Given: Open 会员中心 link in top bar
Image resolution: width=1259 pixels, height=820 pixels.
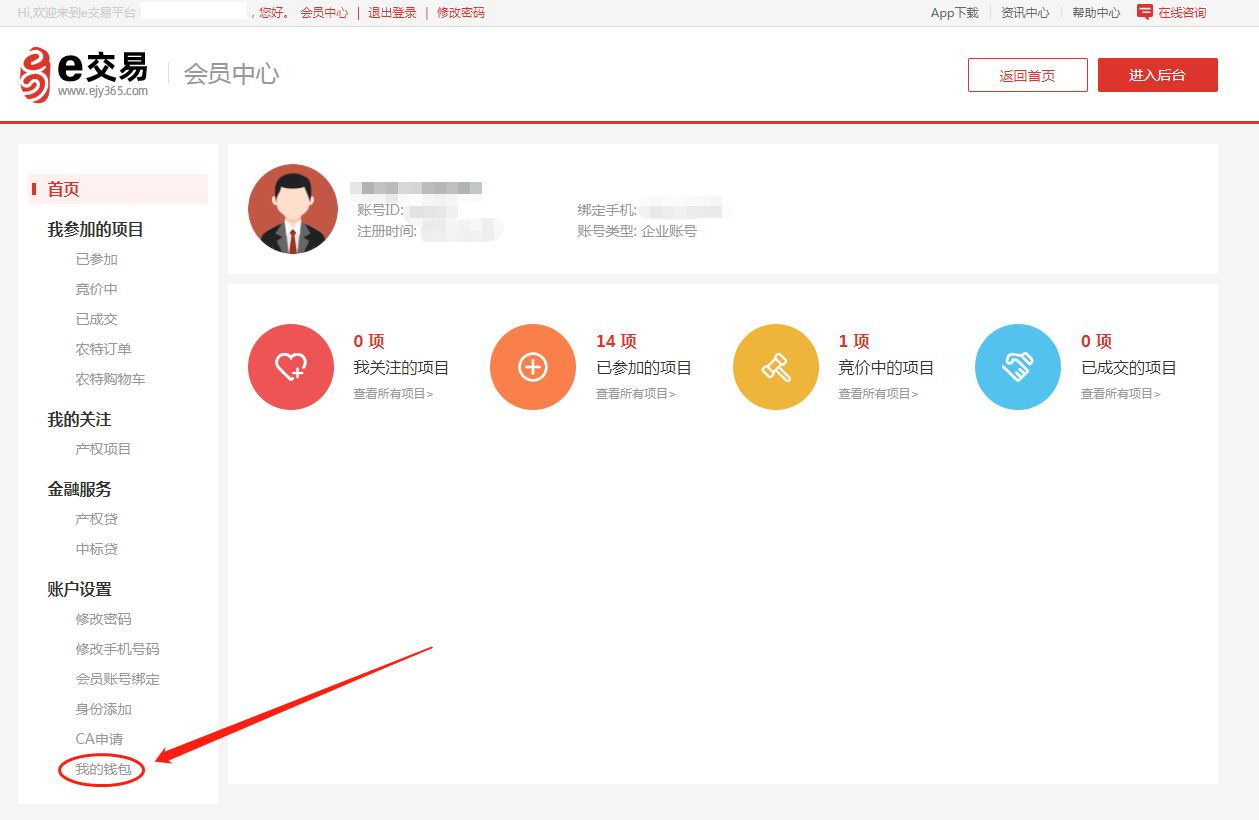Looking at the screenshot, I should [x=325, y=13].
